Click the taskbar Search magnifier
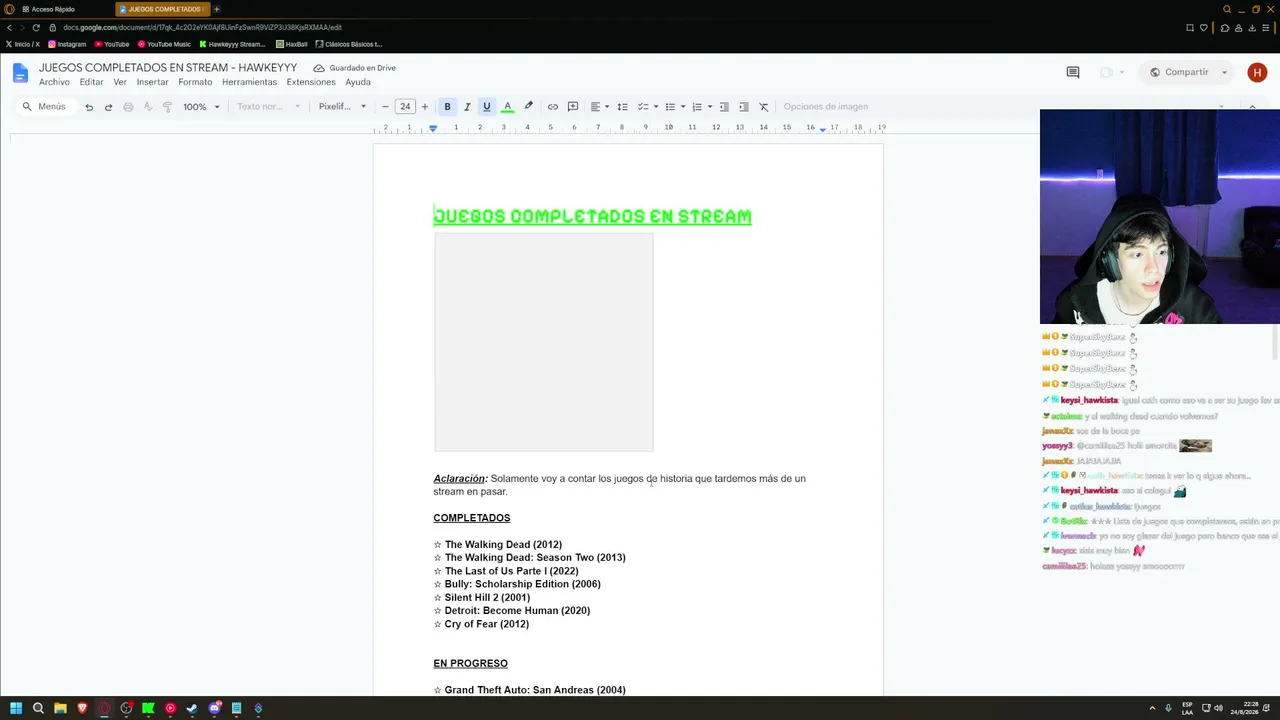1280x720 pixels. coord(38,708)
